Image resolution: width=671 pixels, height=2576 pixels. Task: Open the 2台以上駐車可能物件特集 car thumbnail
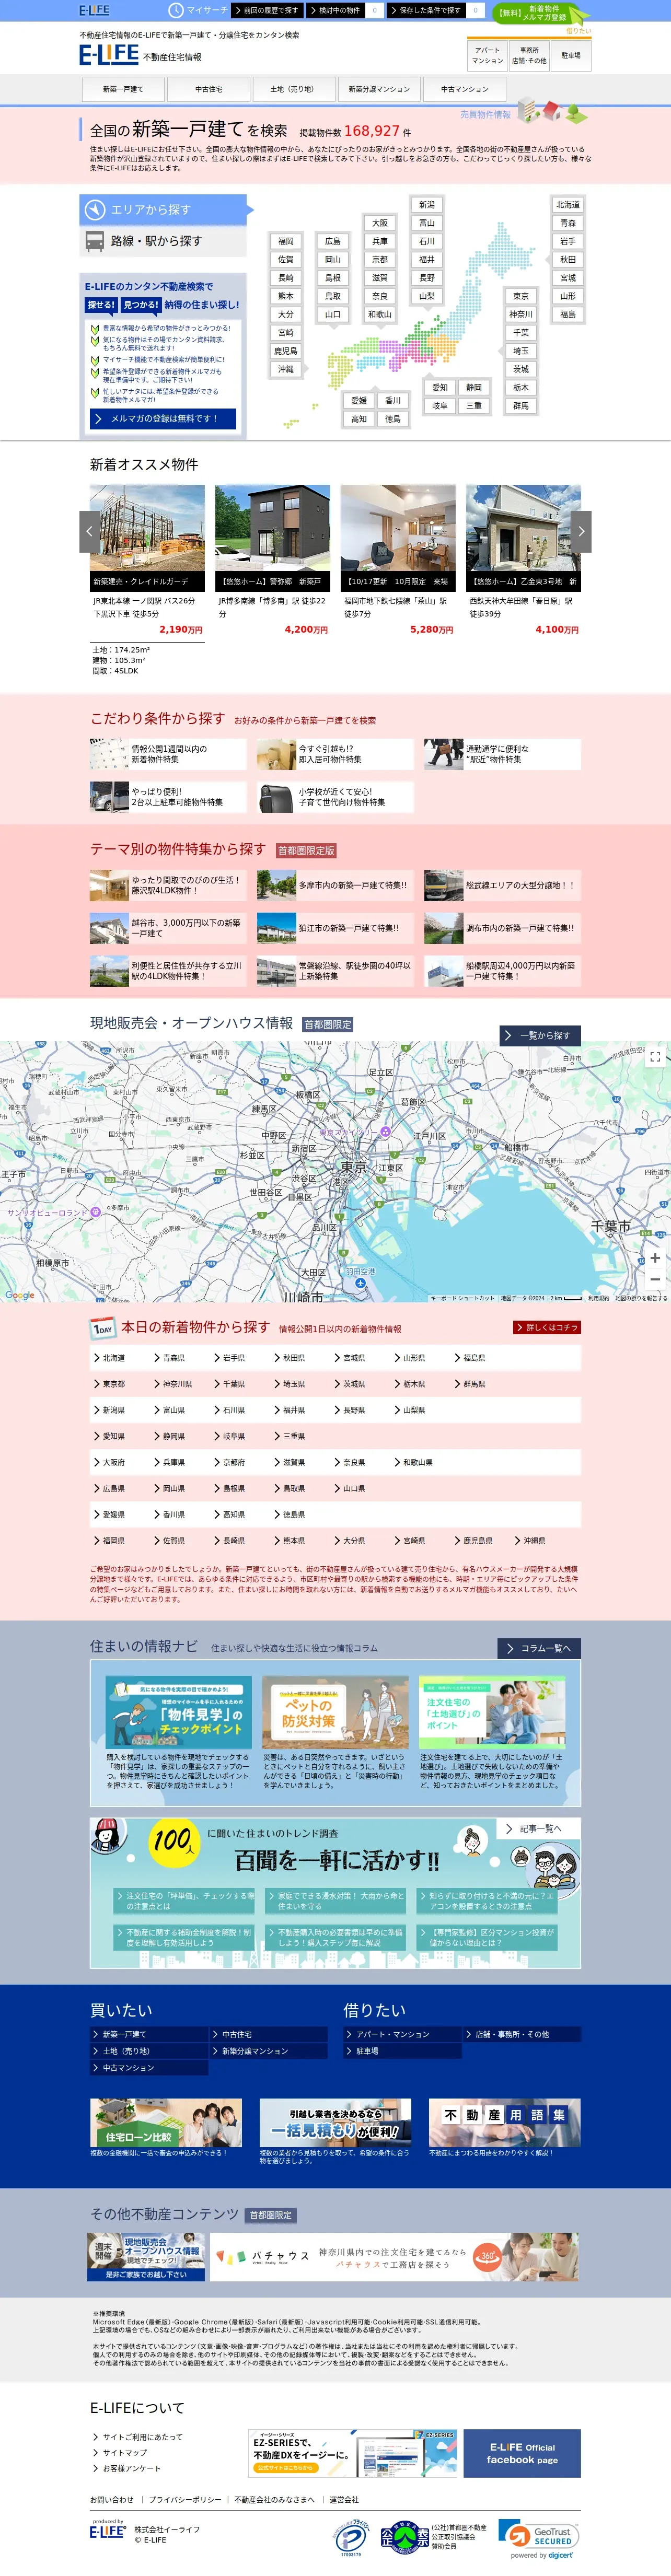tap(109, 797)
